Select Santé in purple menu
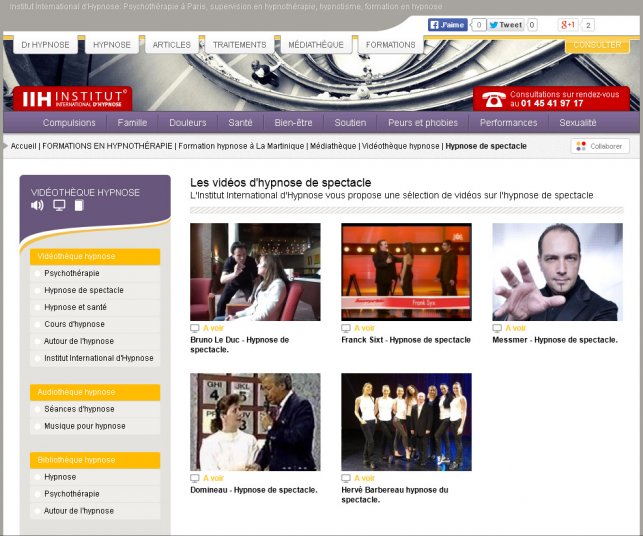643x536 pixels. tap(240, 123)
